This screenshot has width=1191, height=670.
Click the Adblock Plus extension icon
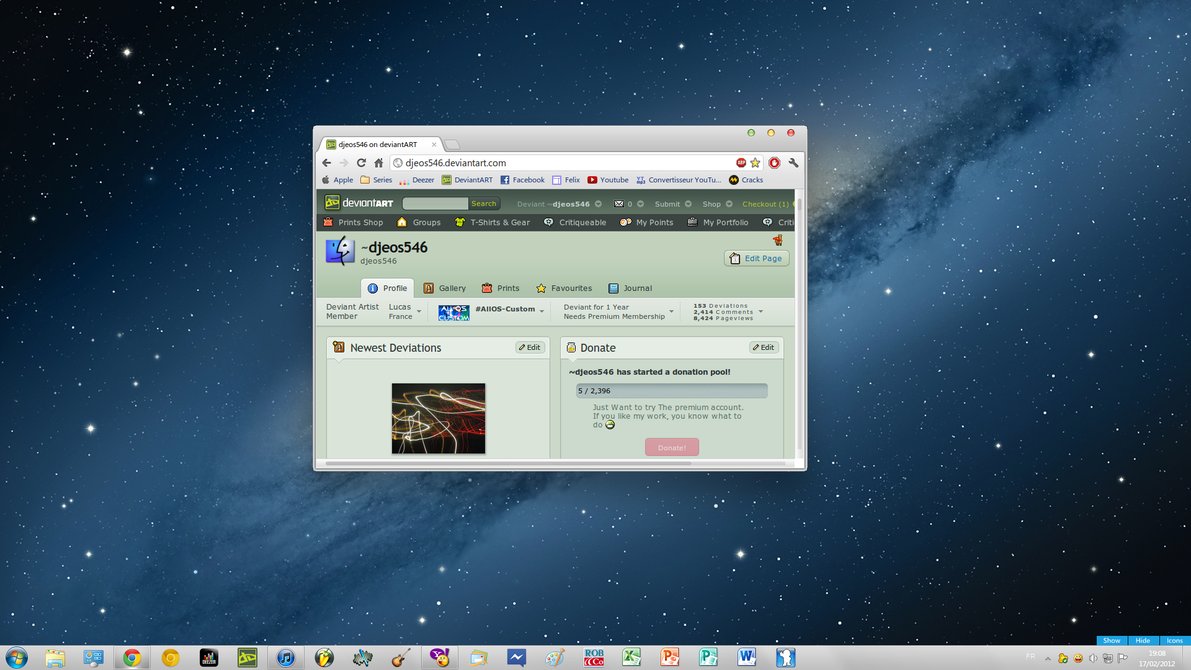pyautogui.click(x=741, y=163)
